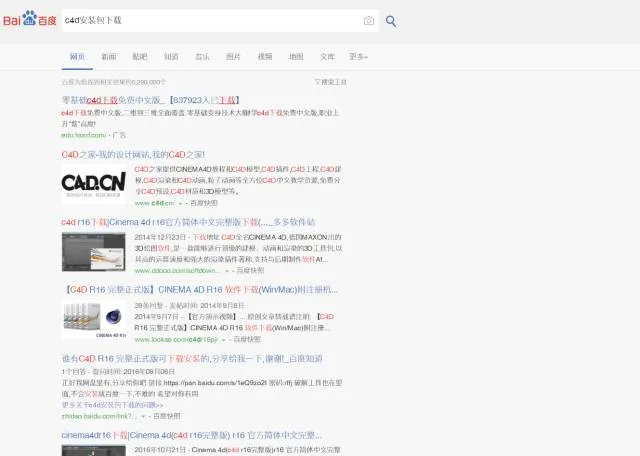Click the 广告 label beside edu.hxsd.com
Image resolution: width=640 pixels, height=456 pixels.
tap(119, 135)
